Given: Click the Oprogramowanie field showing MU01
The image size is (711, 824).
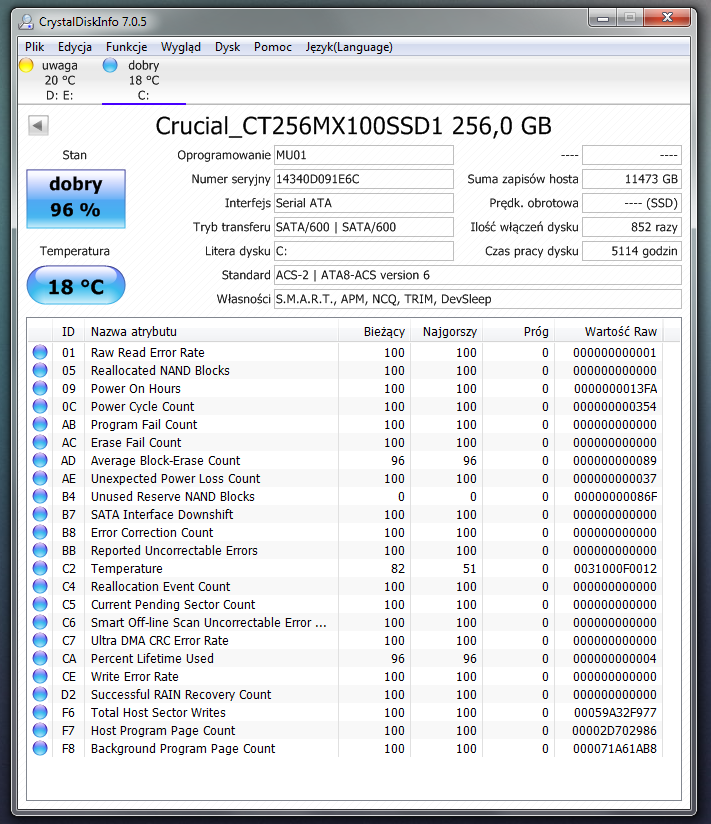Looking at the screenshot, I should click(x=364, y=155).
